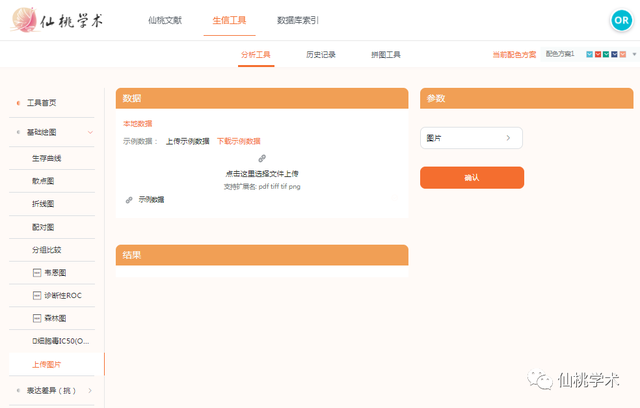Go to 工具首页 in the sidebar

(42, 103)
